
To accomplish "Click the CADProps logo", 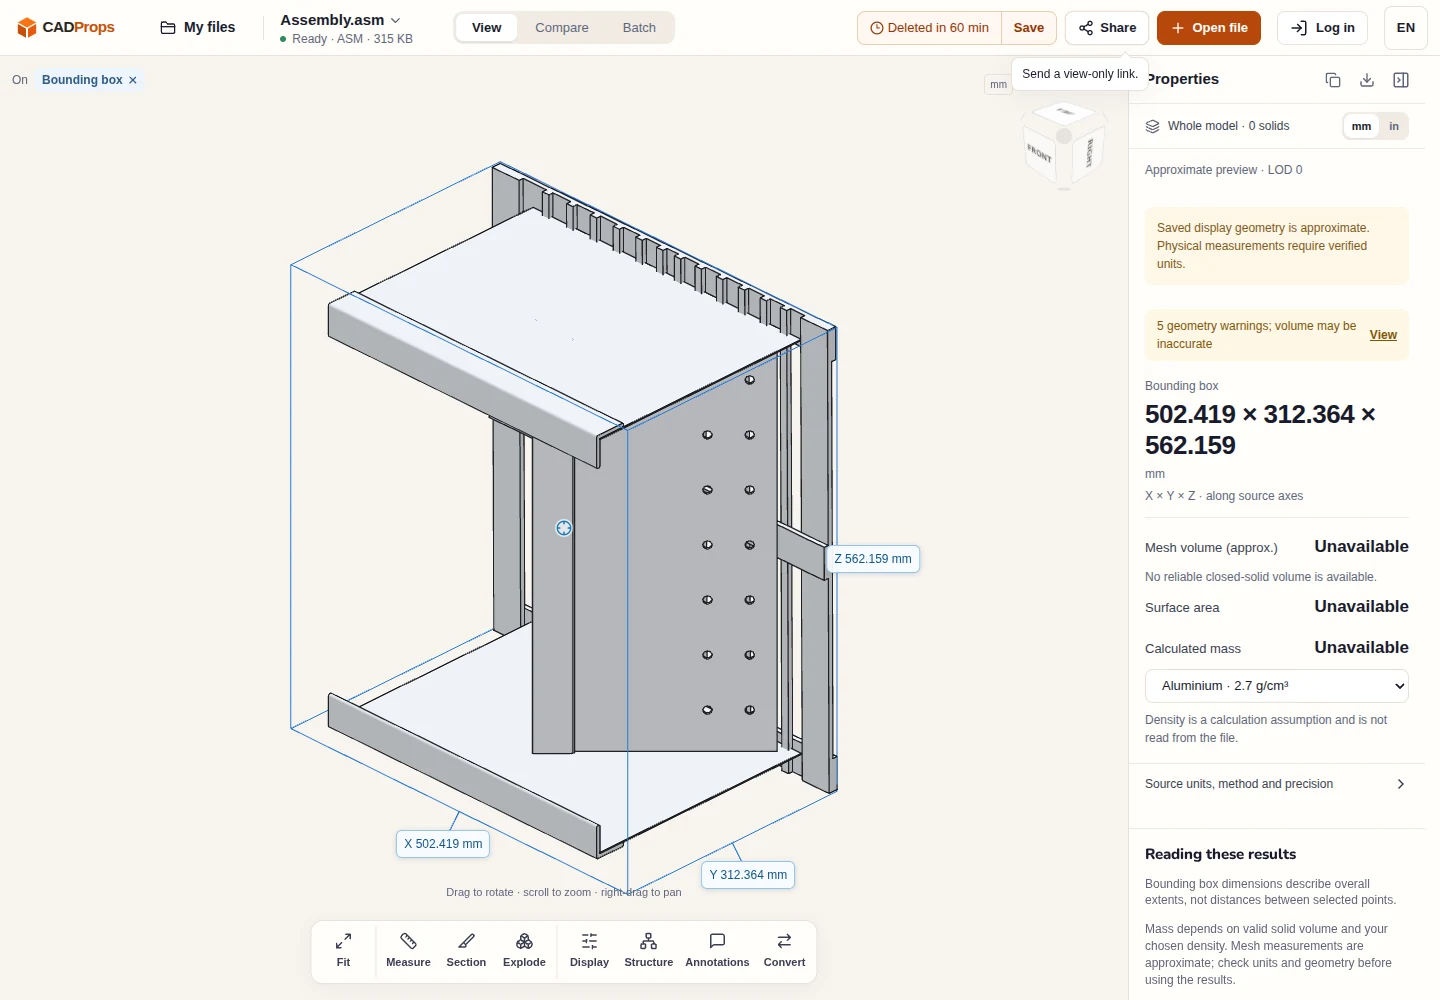I will [66, 27].
